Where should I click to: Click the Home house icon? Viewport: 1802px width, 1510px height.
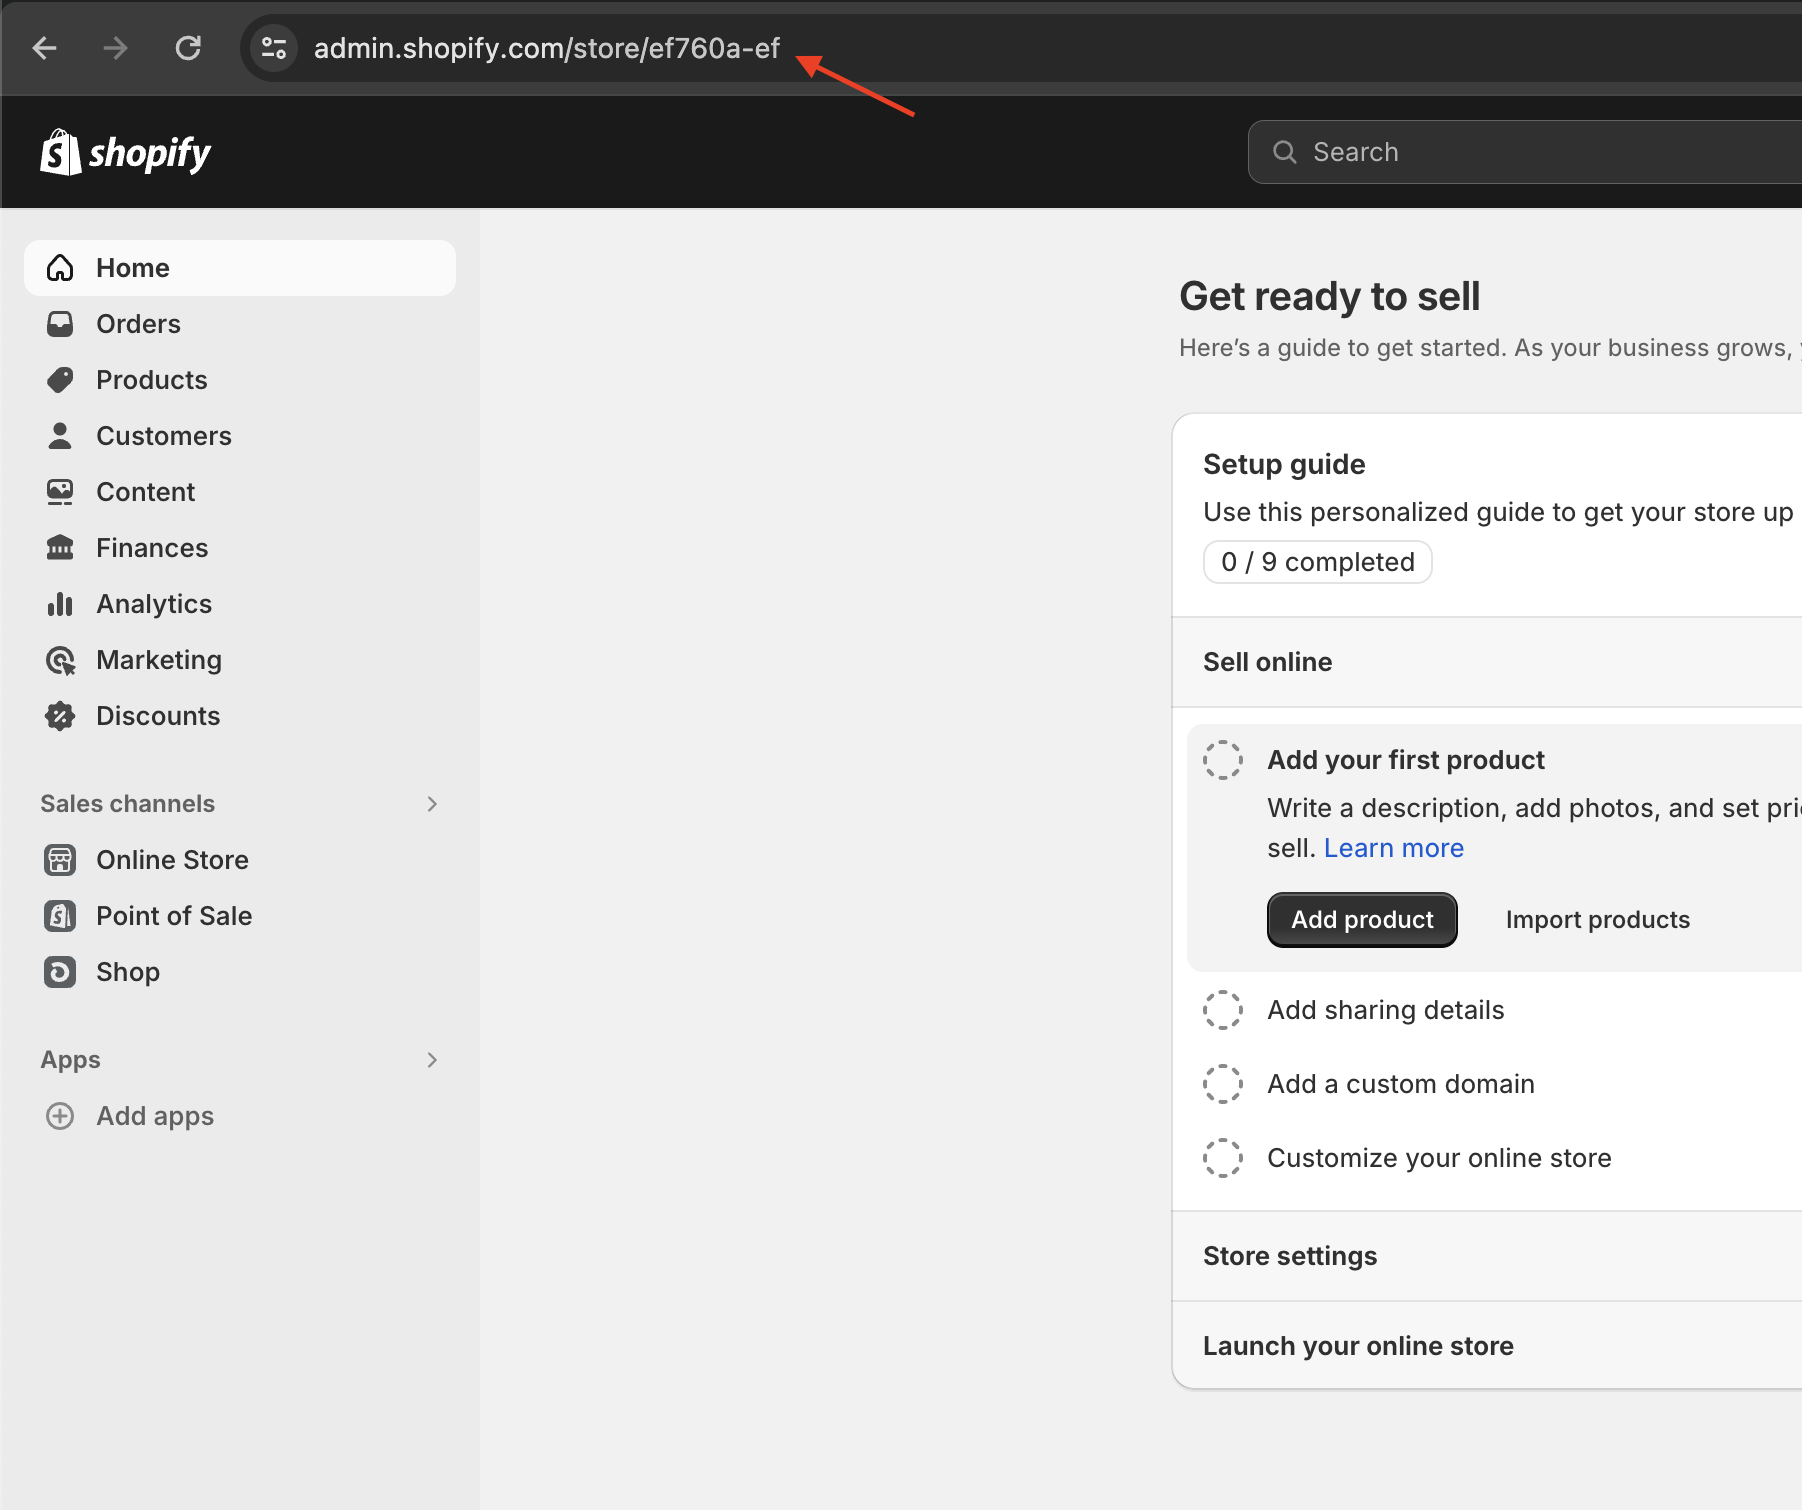(60, 268)
